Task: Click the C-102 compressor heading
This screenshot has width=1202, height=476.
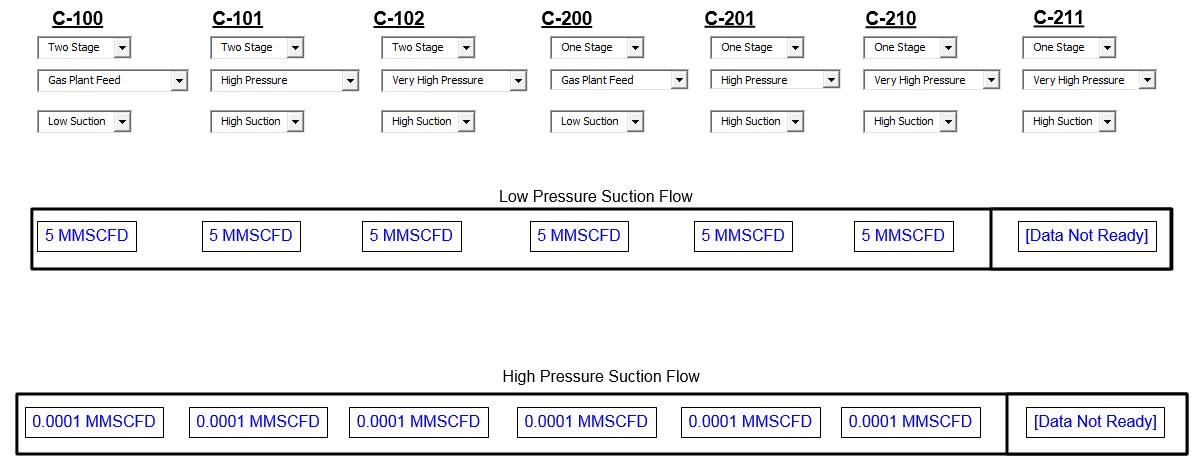Action: click(x=399, y=19)
